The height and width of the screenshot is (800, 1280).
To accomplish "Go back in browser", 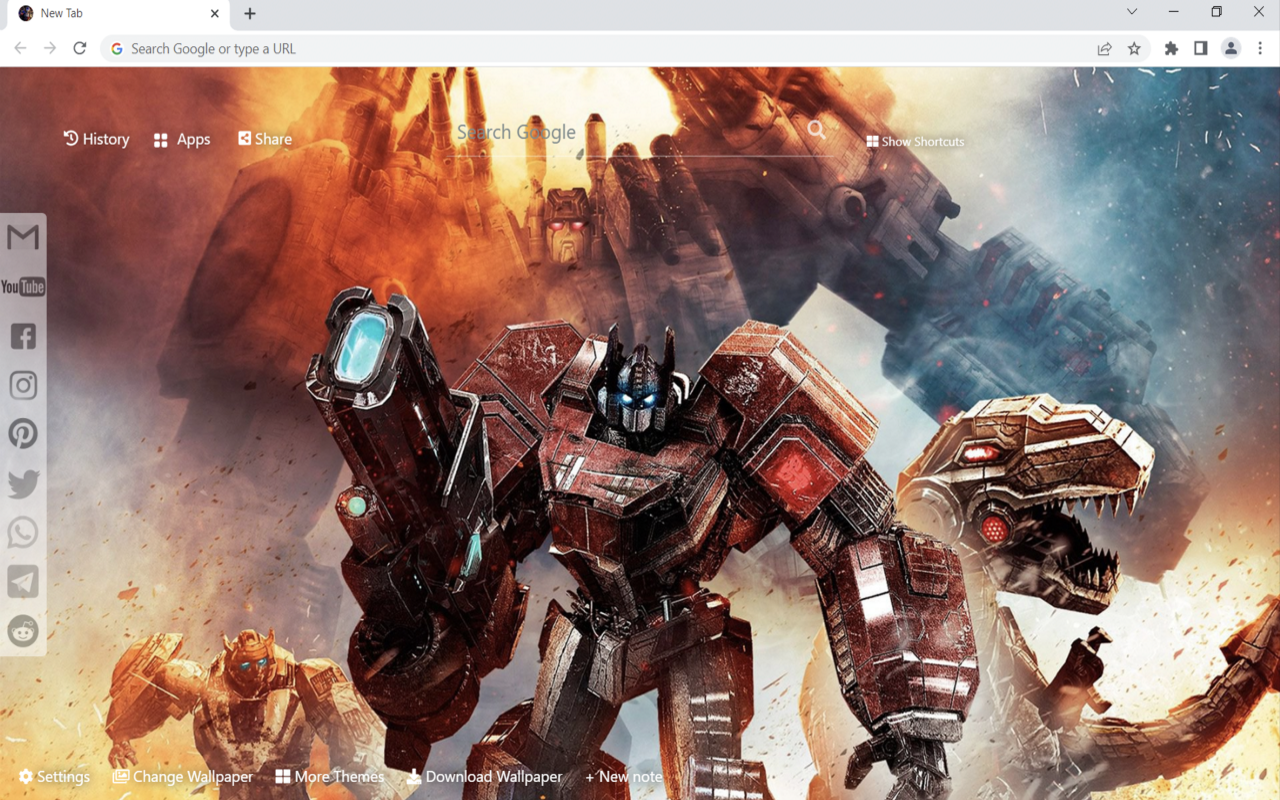I will tap(20, 48).
